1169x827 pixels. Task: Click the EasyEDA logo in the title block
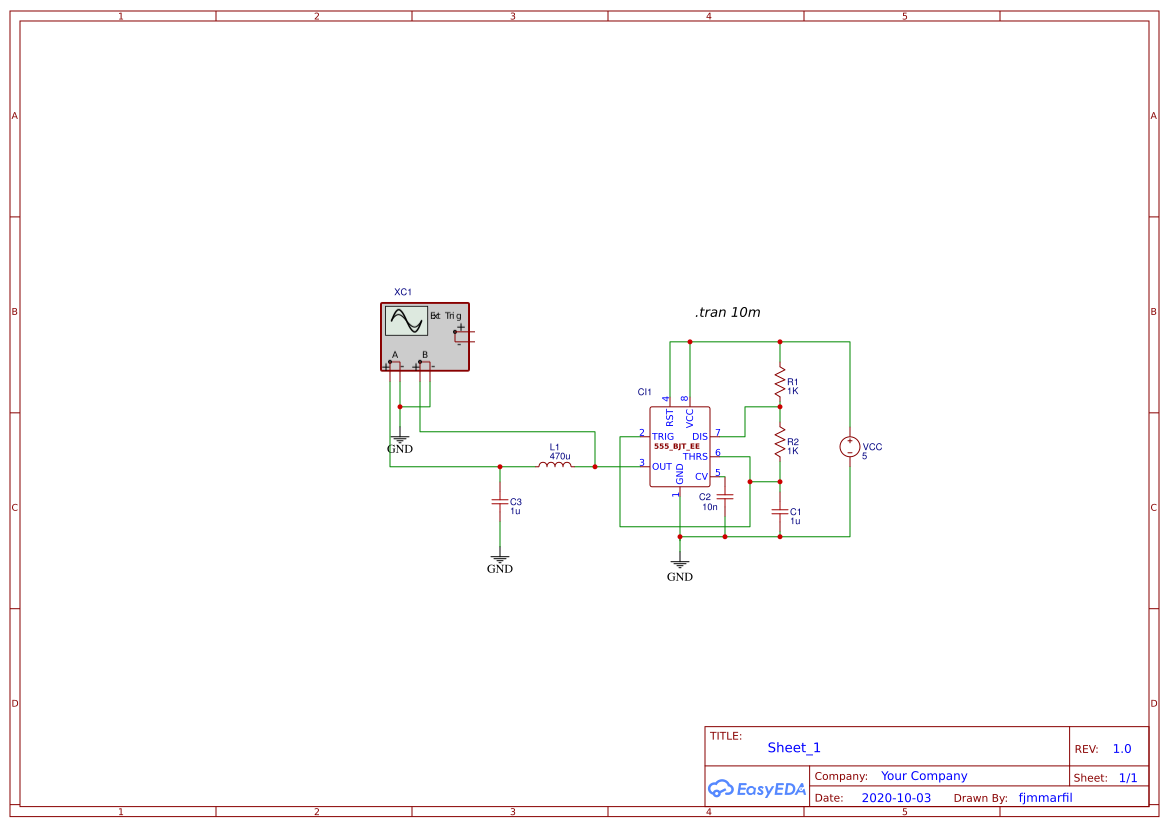pyautogui.click(x=757, y=788)
